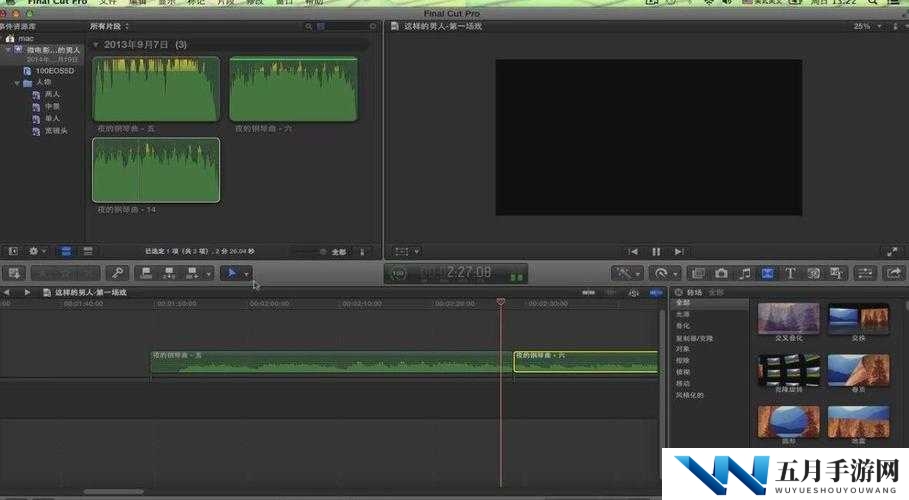The height and width of the screenshot is (500, 909).
Task: Append clip to storyline button
Action: tap(192, 273)
